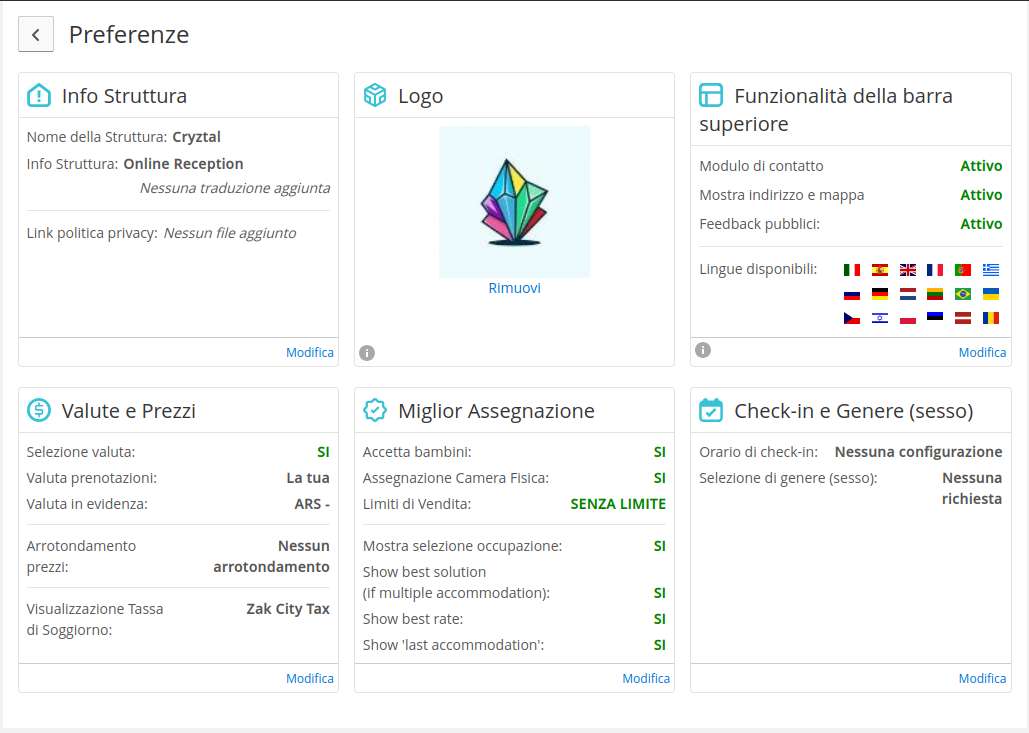Click the Cryztal crystal logo image
The width and height of the screenshot is (1029, 733).
click(514, 202)
